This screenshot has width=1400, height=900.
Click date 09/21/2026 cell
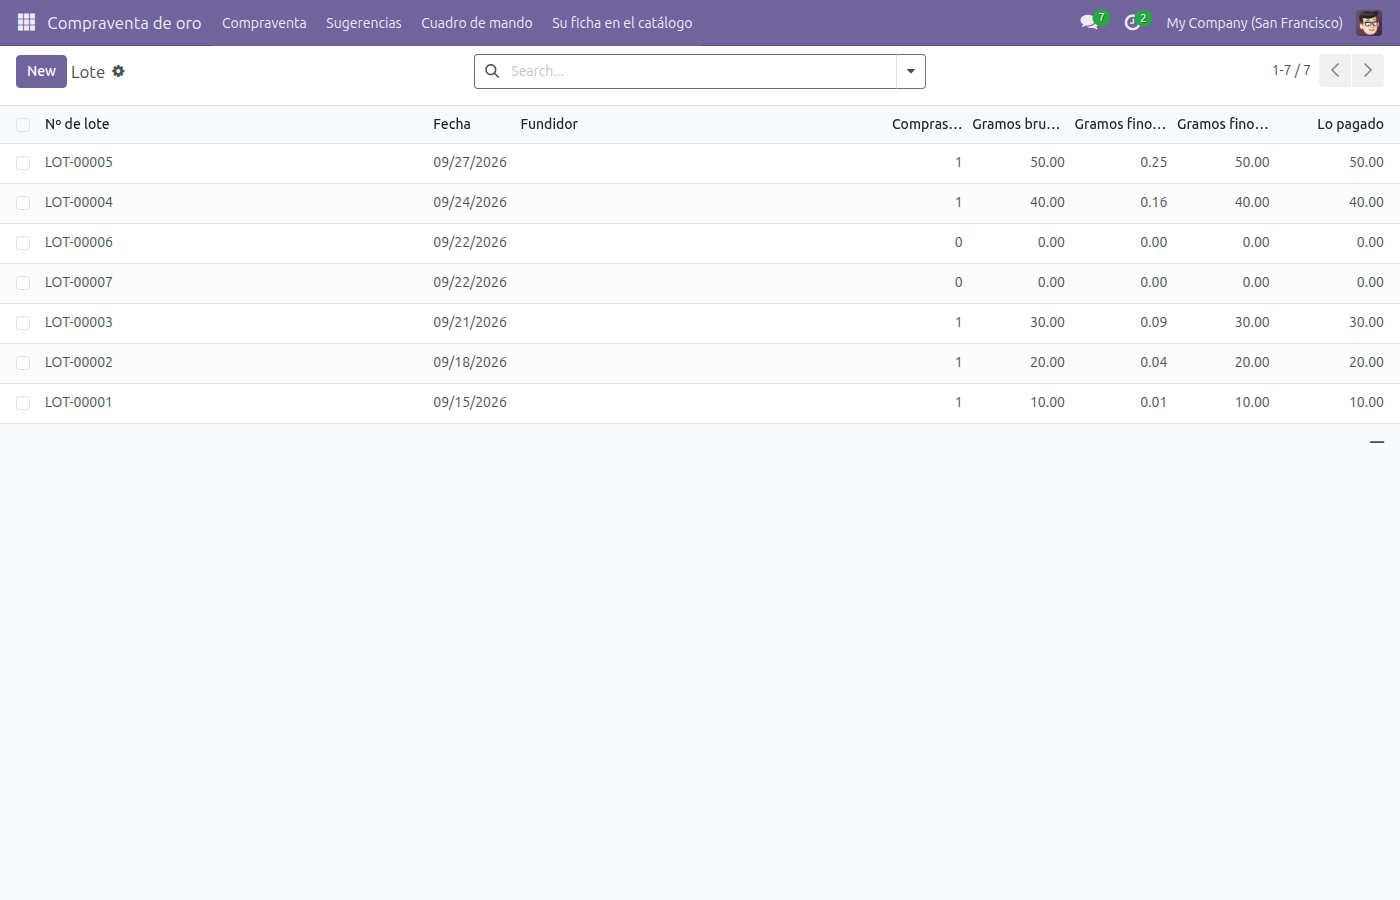pyautogui.click(x=470, y=322)
